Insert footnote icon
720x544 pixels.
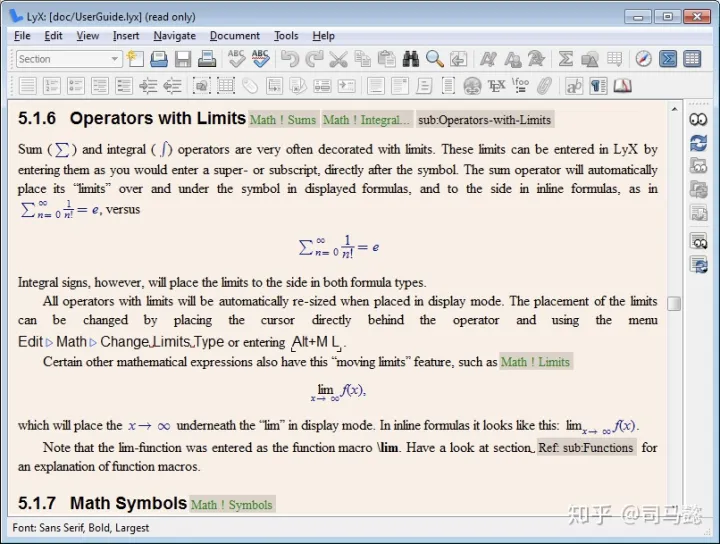[x=376, y=85]
